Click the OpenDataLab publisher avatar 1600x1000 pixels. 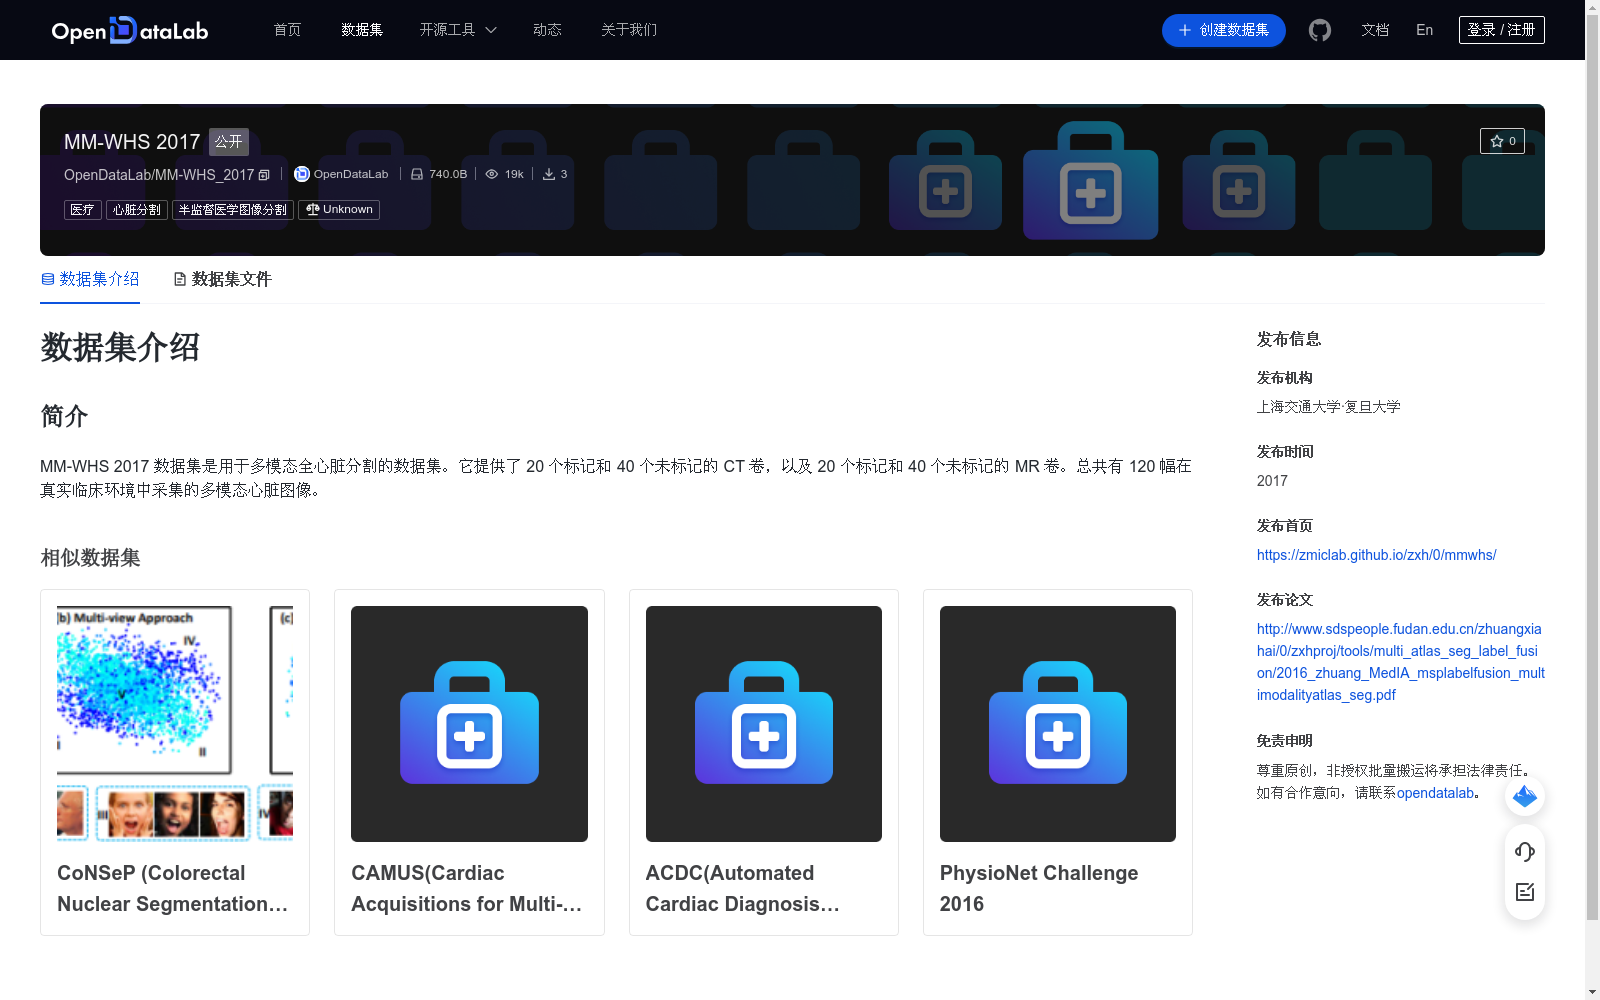point(302,174)
